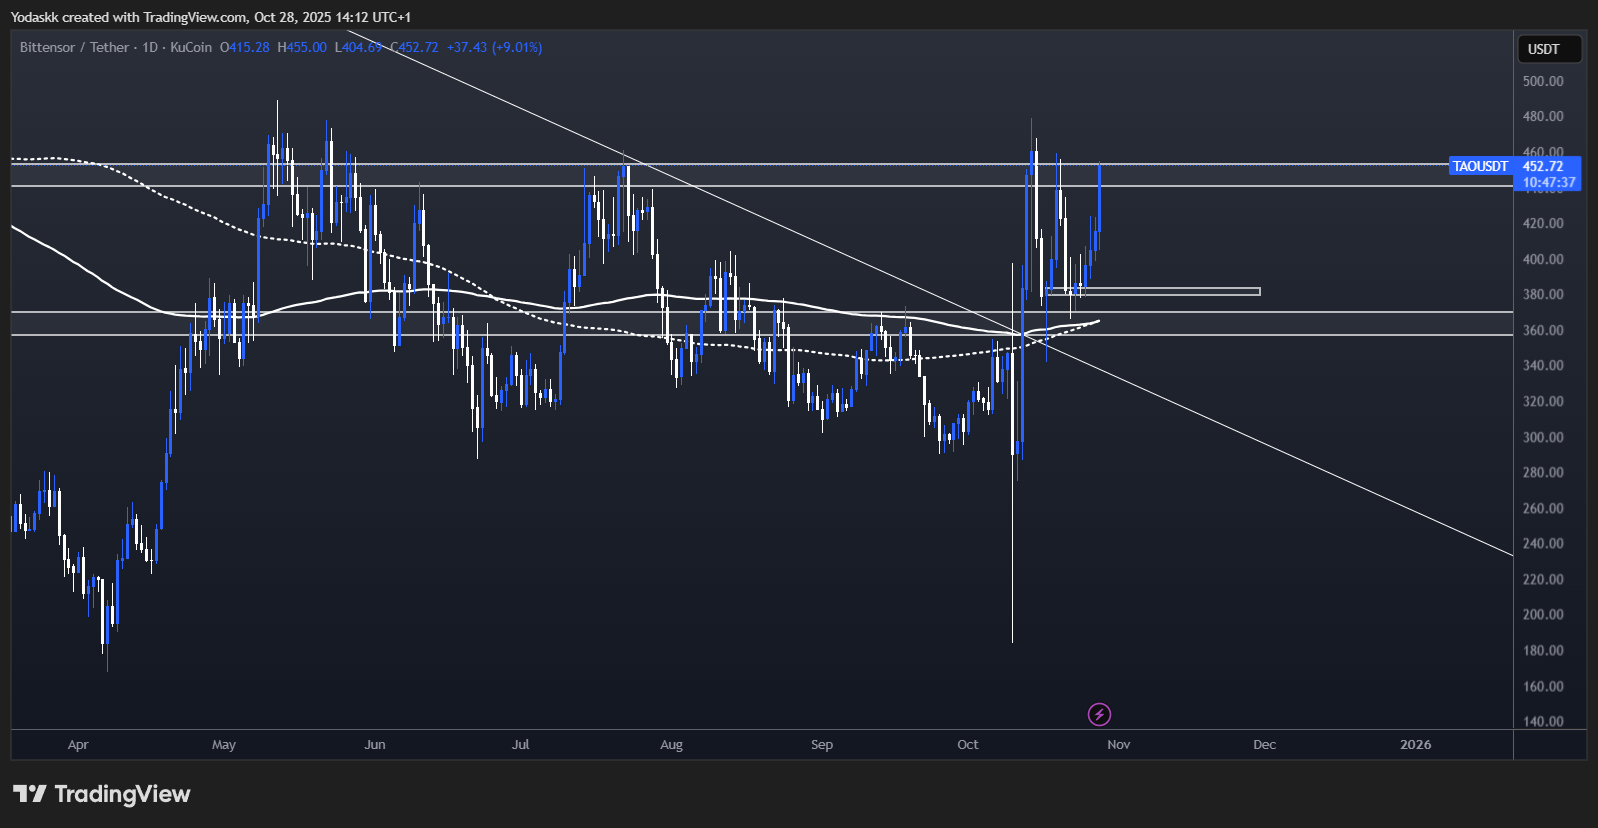Select the Apr label on time axis

coord(78,744)
